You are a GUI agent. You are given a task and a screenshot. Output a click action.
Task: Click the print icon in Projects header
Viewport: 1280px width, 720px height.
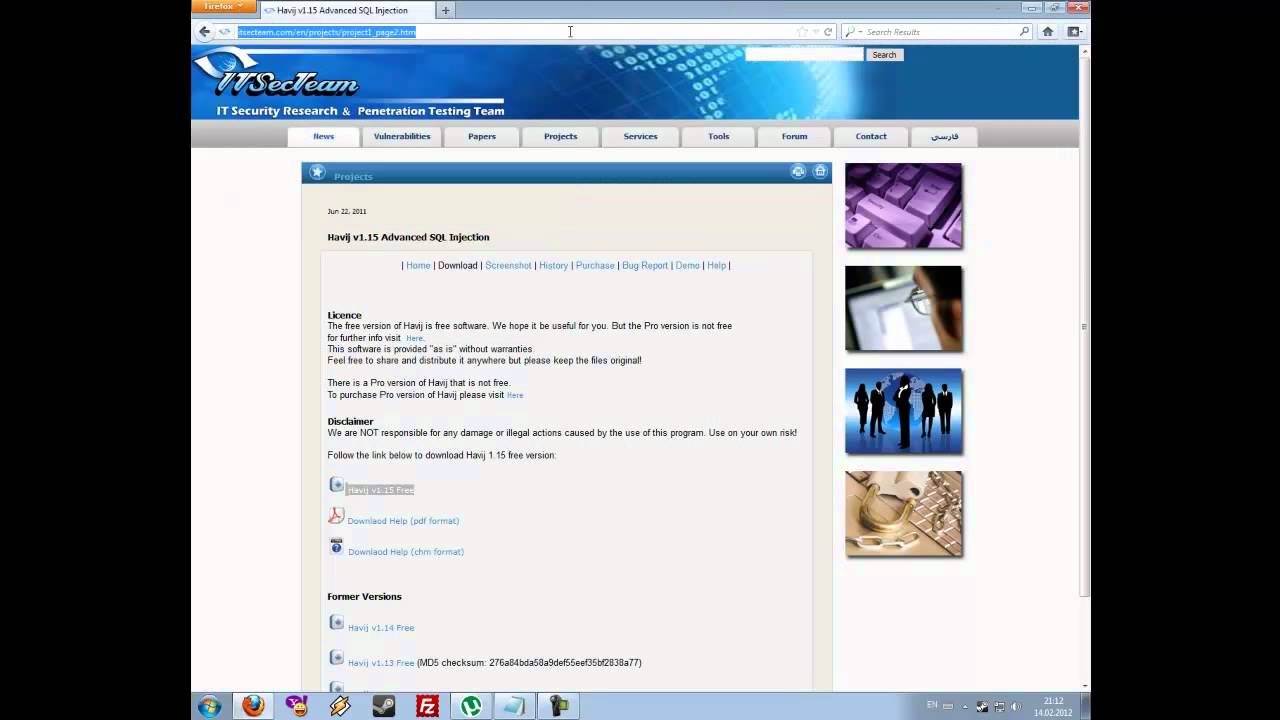pyautogui.click(x=798, y=172)
